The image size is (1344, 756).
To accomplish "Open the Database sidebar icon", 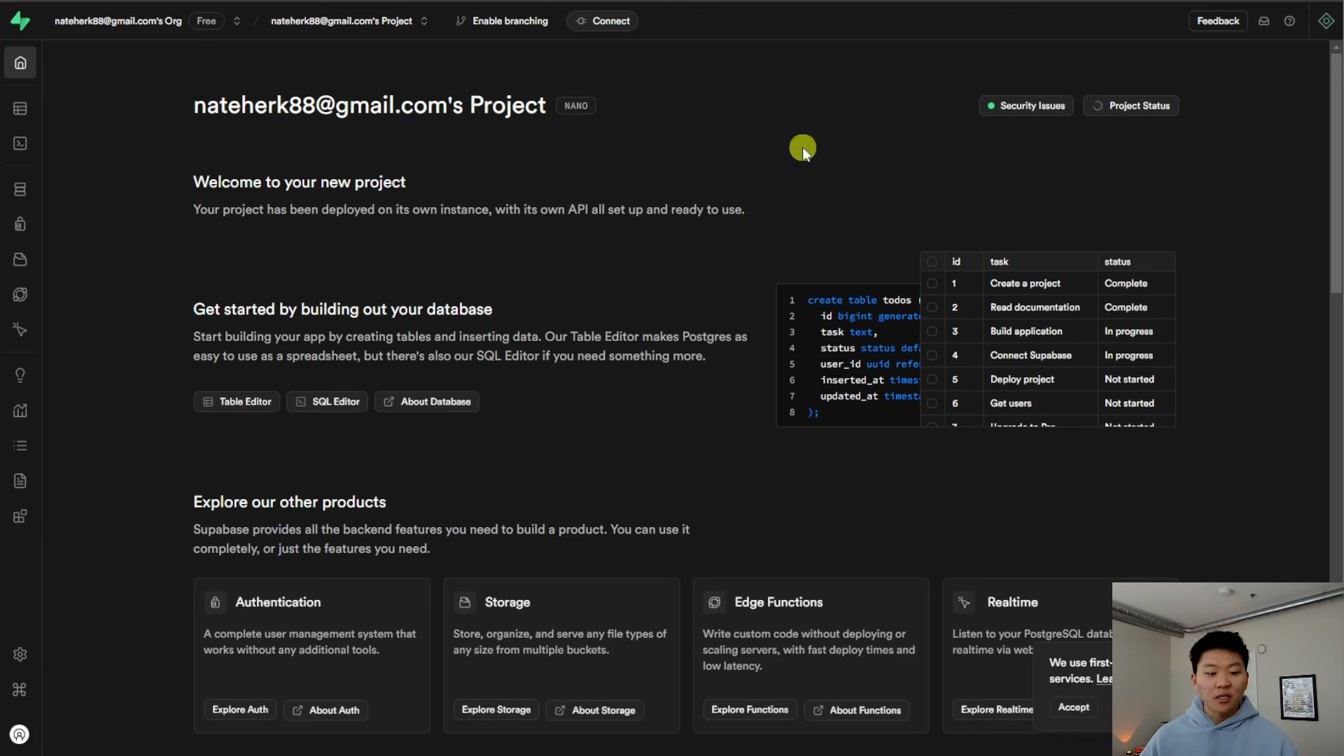I will tap(20, 189).
